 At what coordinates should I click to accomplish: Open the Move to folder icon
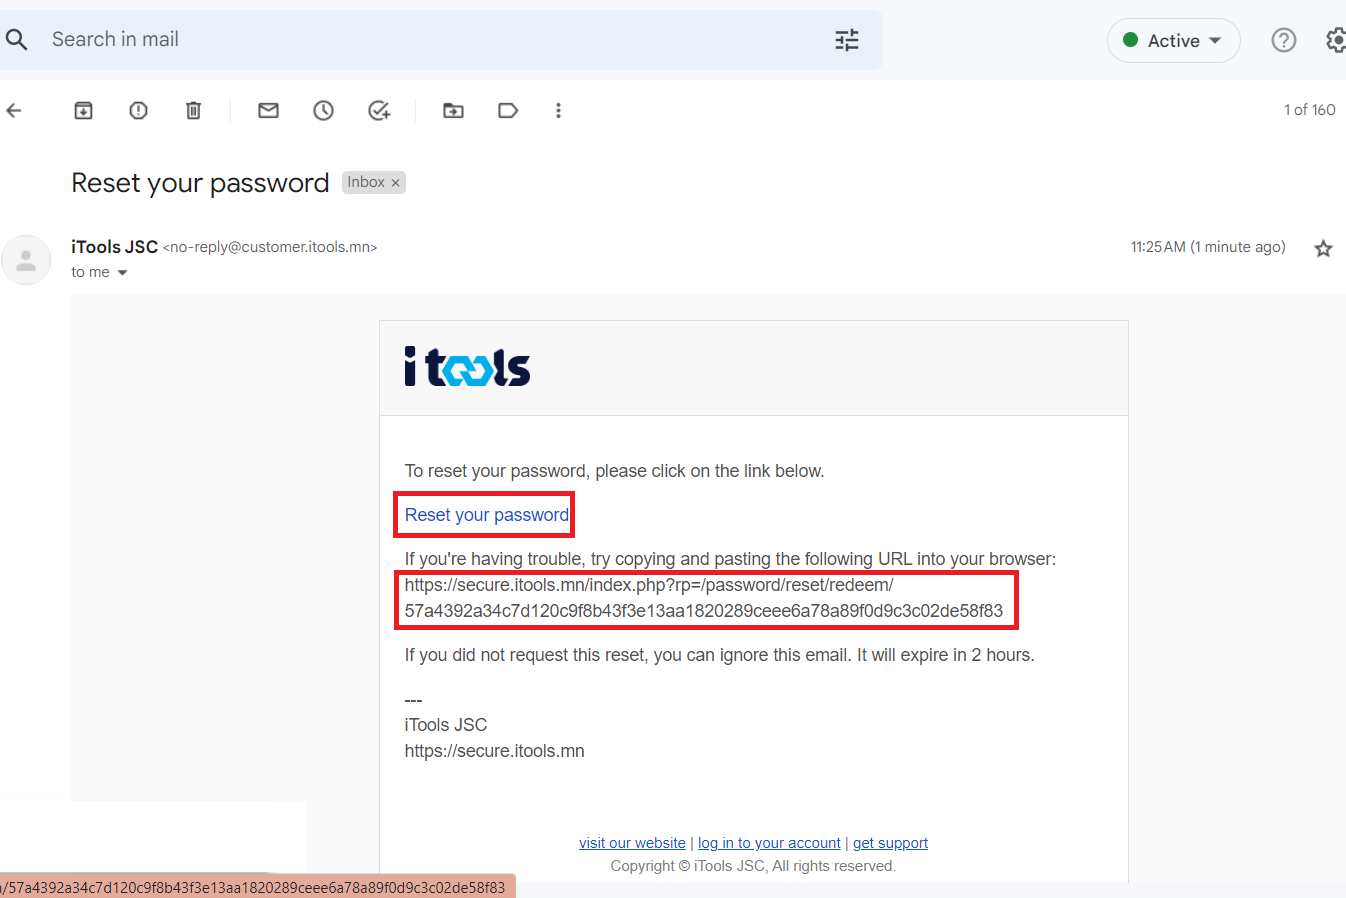click(453, 110)
